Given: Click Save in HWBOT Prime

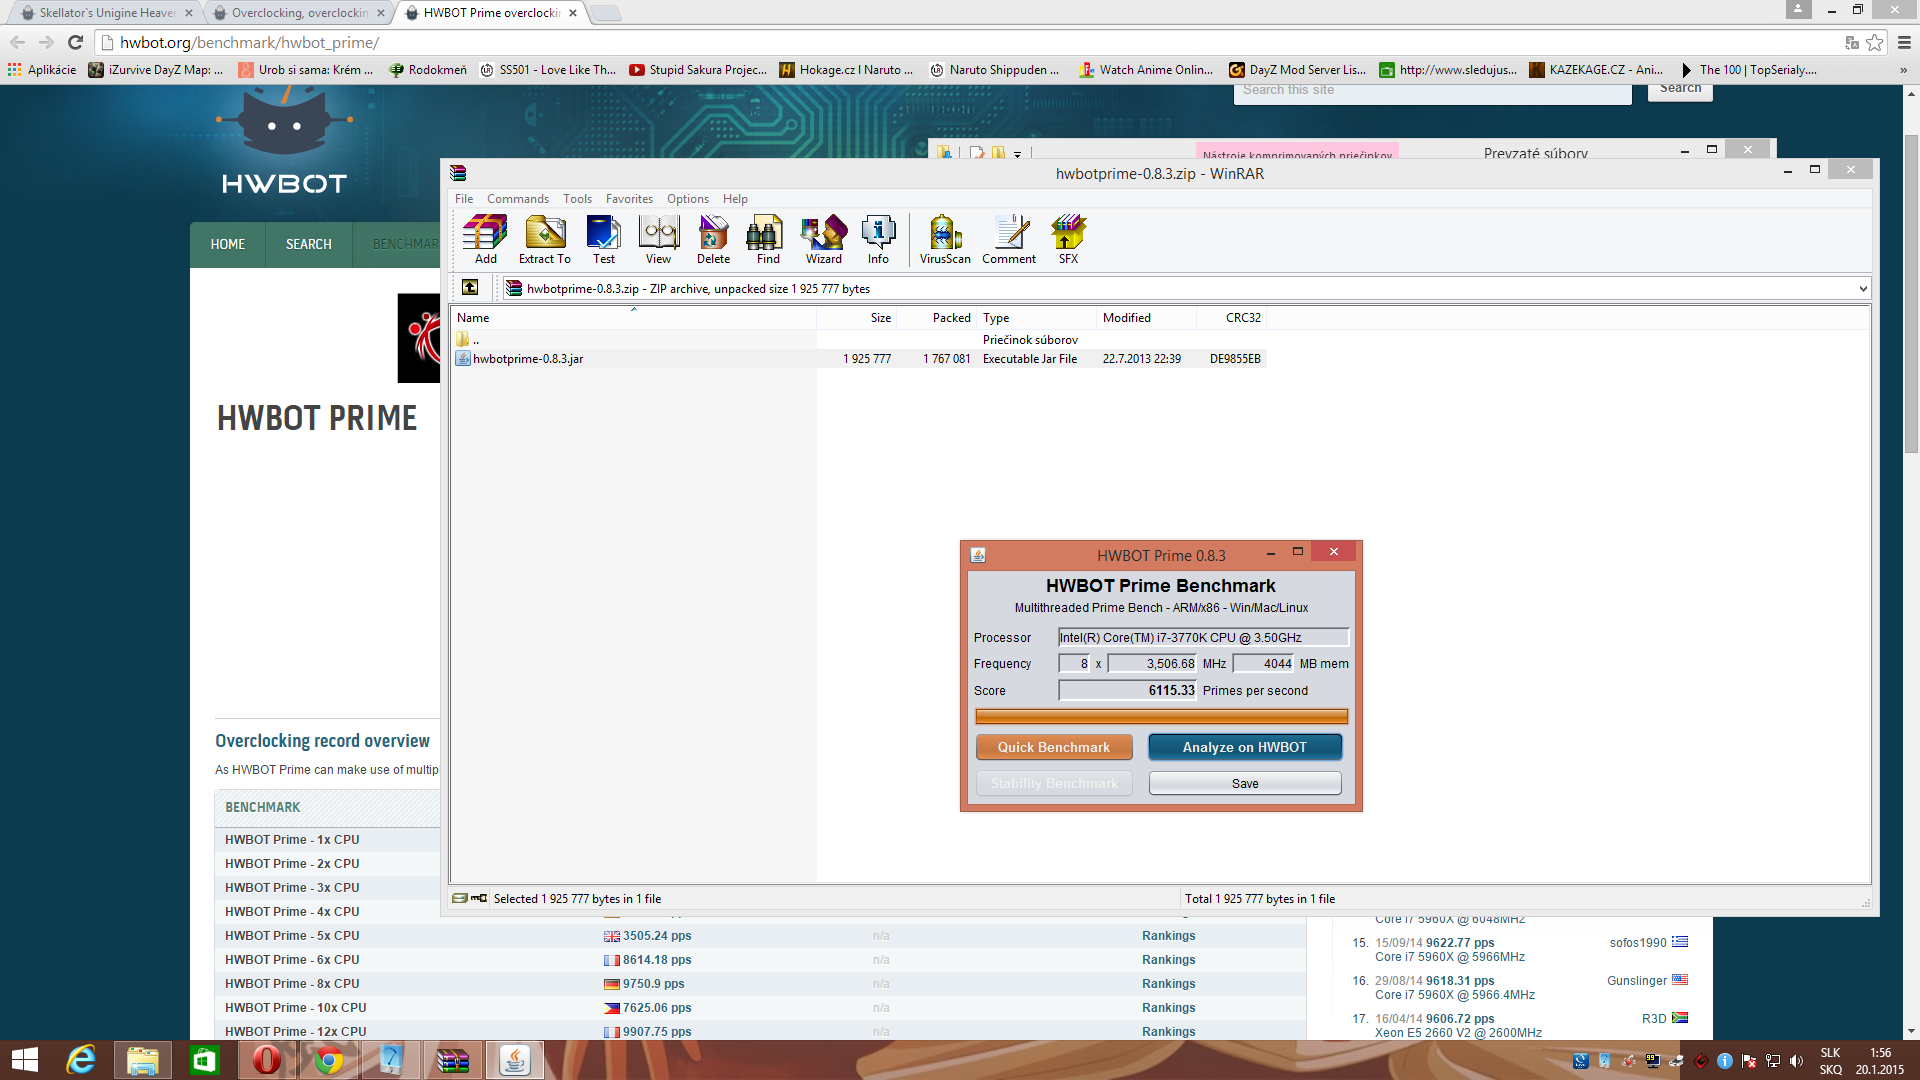Looking at the screenshot, I should pos(1245,783).
